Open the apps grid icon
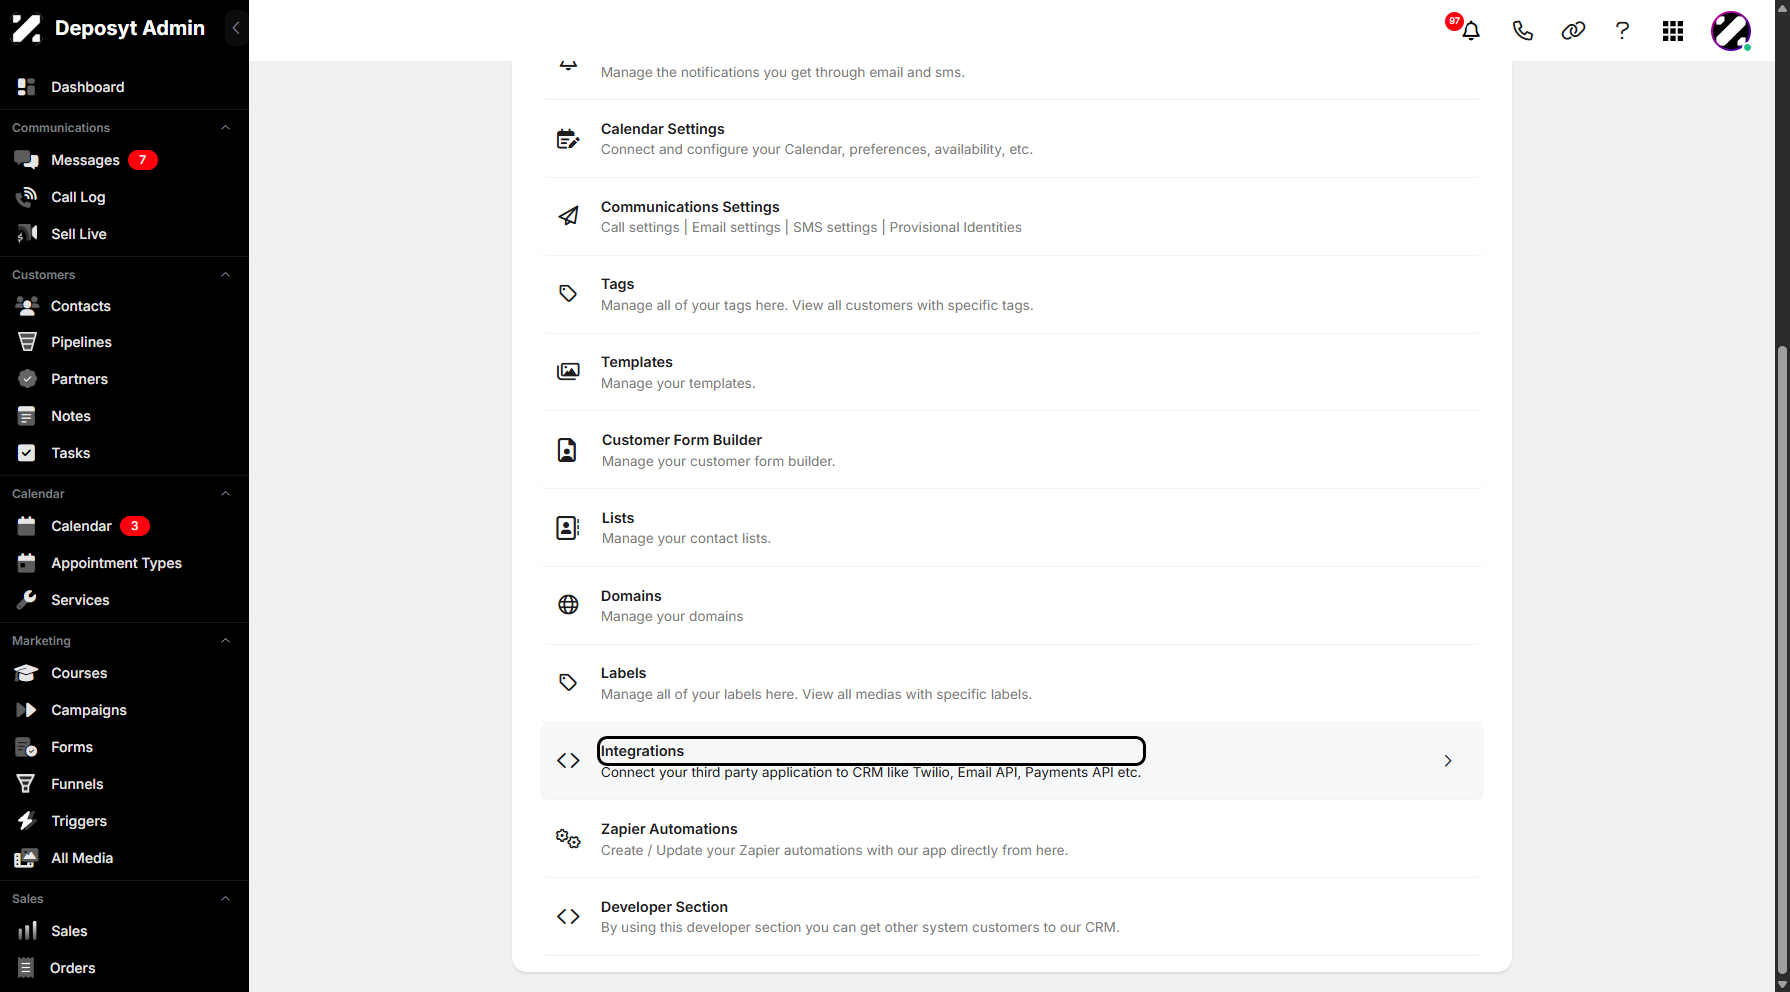 pyautogui.click(x=1673, y=31)
